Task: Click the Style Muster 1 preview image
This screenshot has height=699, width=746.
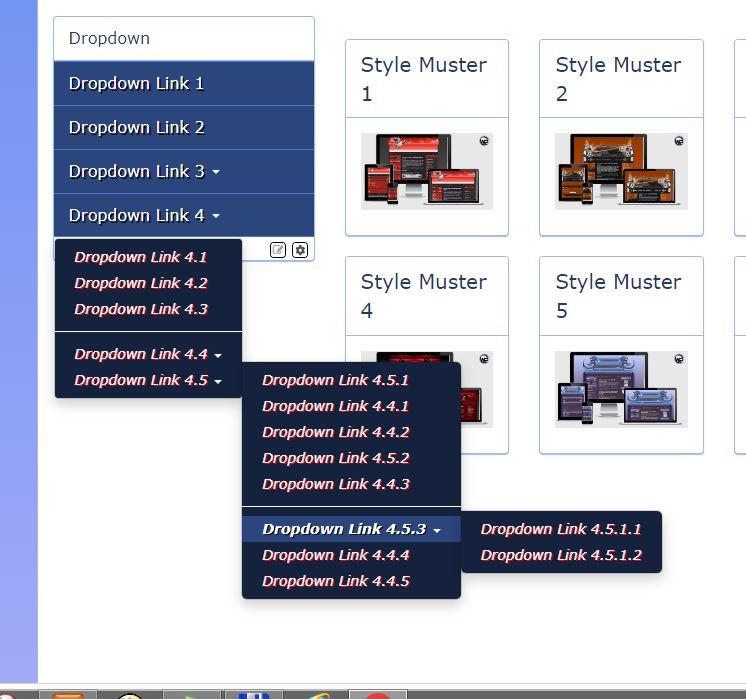Action: 425,171
